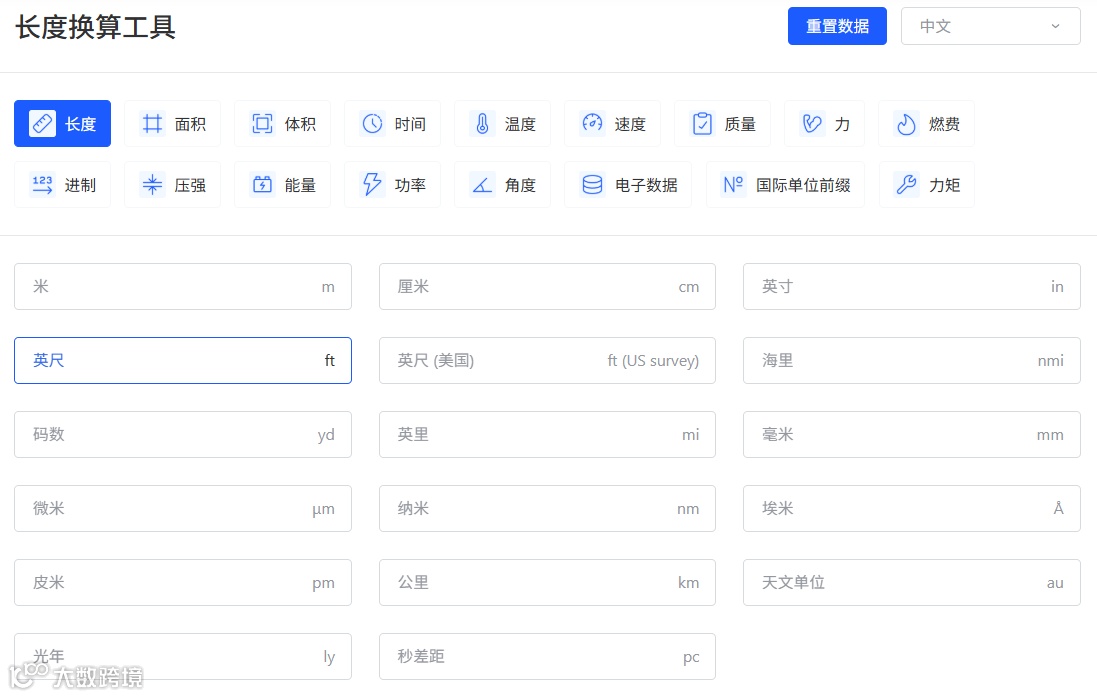Click the 光年 (ly) input field

(x=183, y=656)
